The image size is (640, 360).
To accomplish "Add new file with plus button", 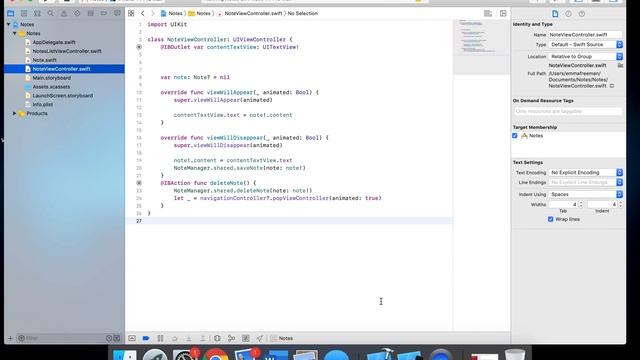I will click(10, 338).
